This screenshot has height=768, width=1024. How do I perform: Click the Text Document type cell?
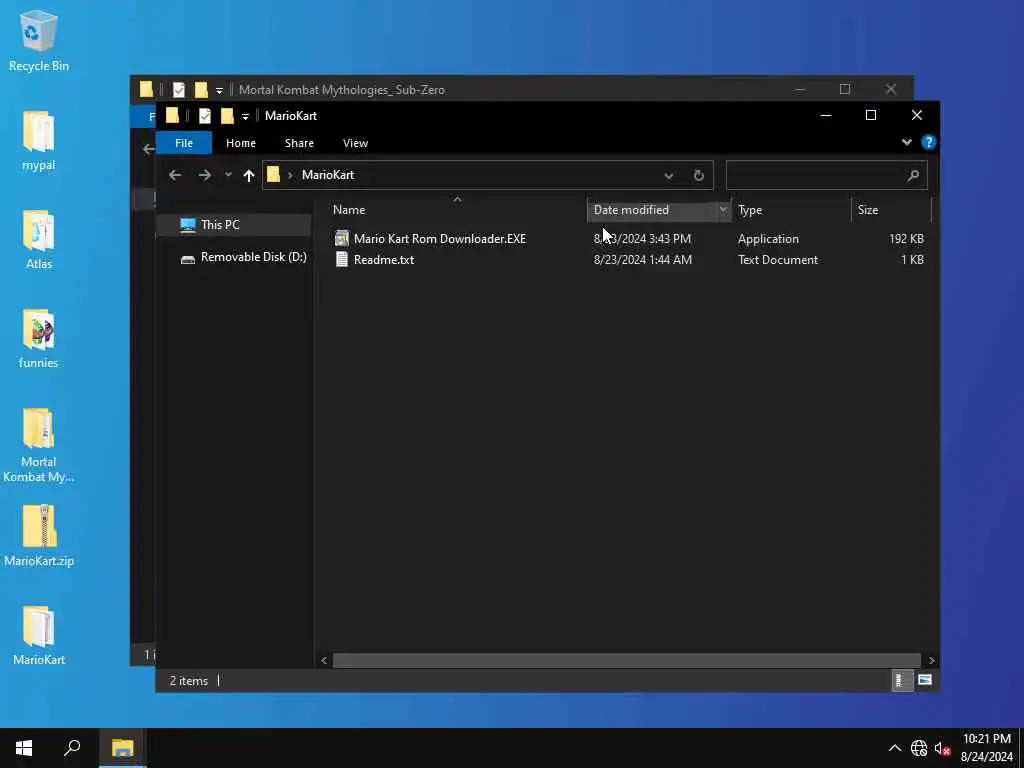[x=778, y=259]
